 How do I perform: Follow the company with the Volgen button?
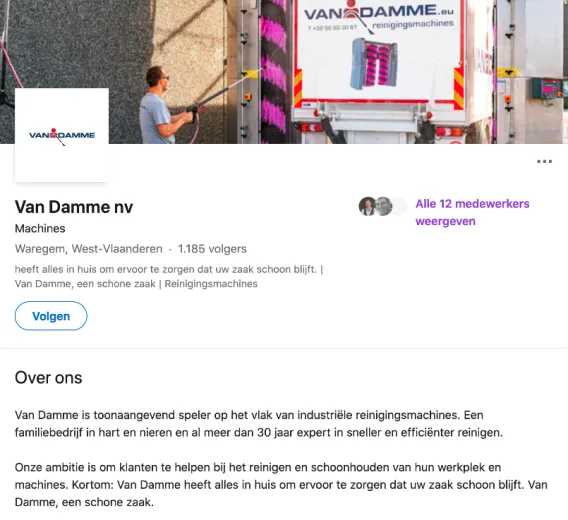pyautogui.click(x=51, y=316)
